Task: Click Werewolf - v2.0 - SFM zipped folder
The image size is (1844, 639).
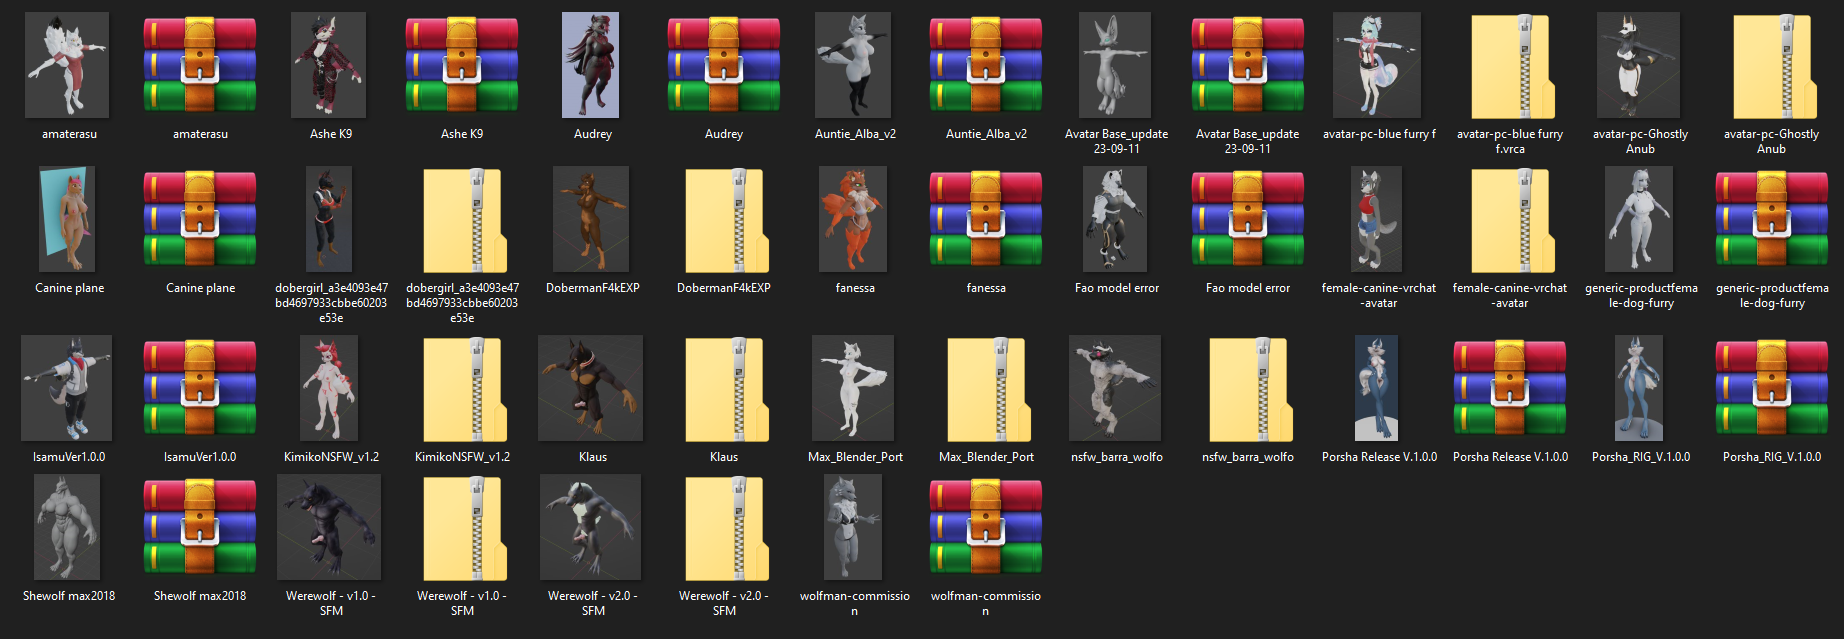Action: [x=728, y=528]
